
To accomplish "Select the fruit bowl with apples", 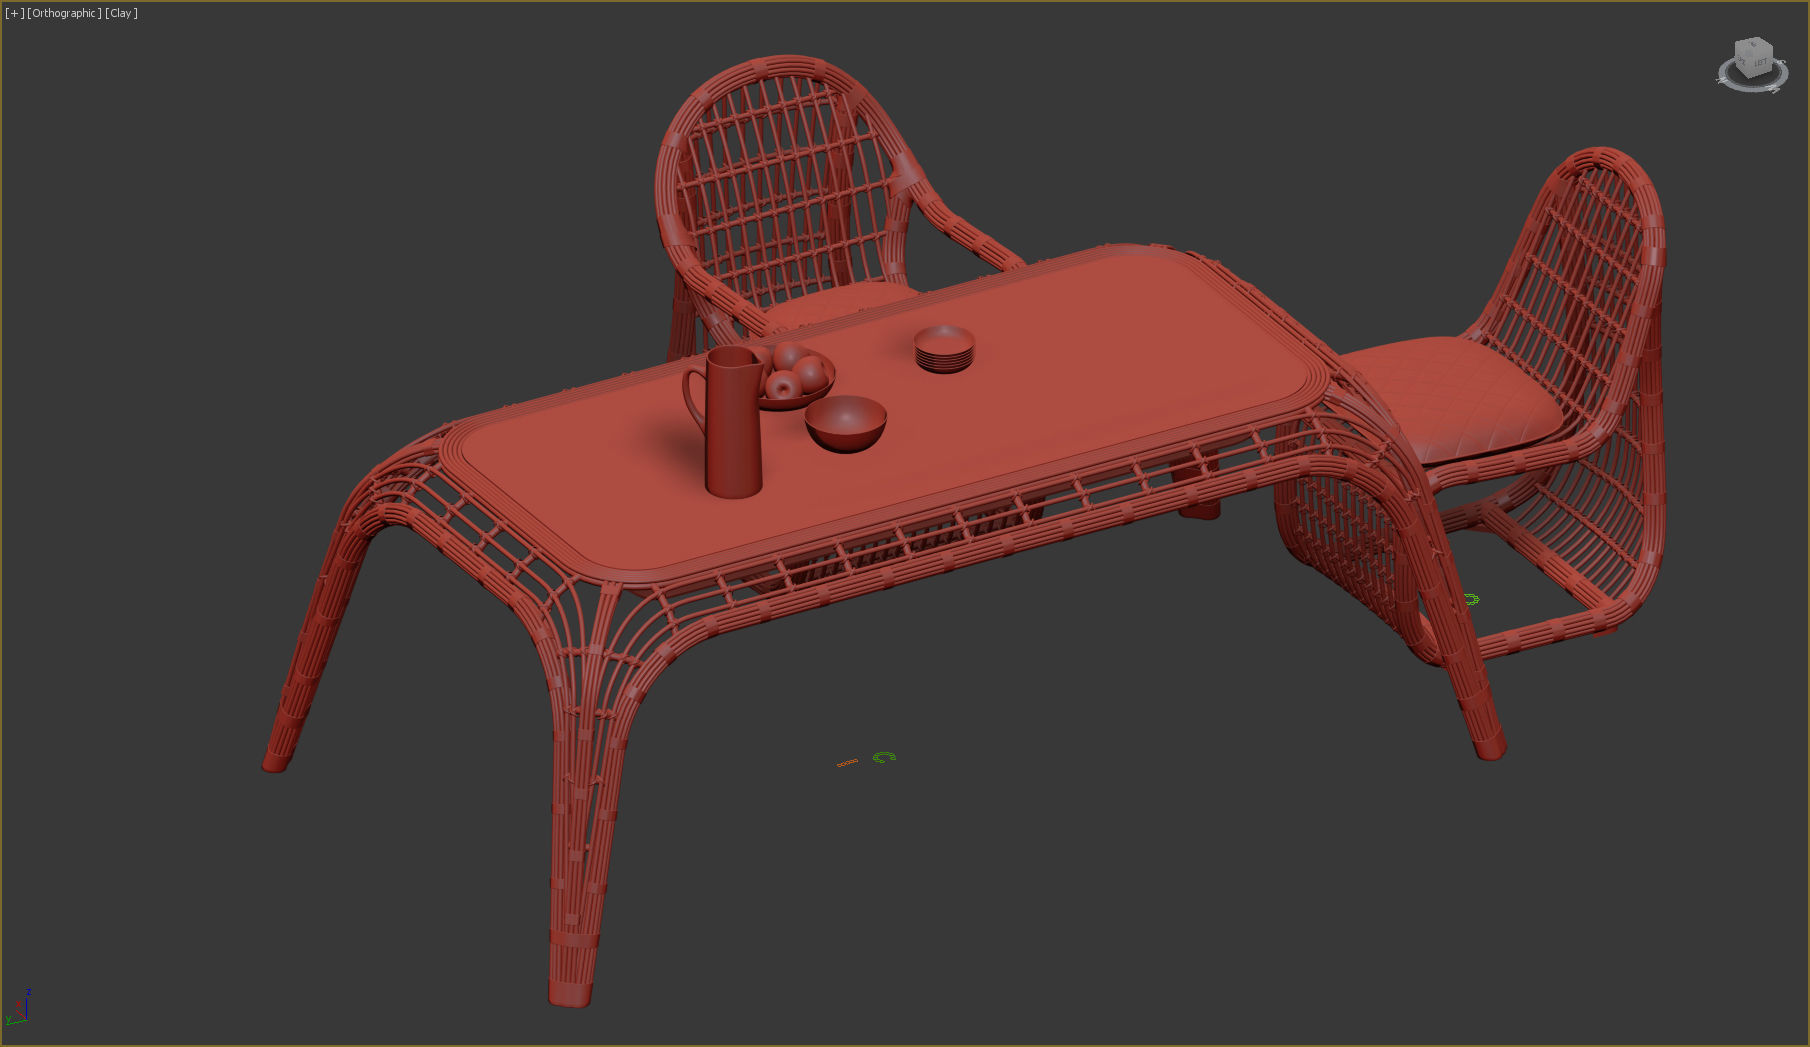I will click(797, 377).
